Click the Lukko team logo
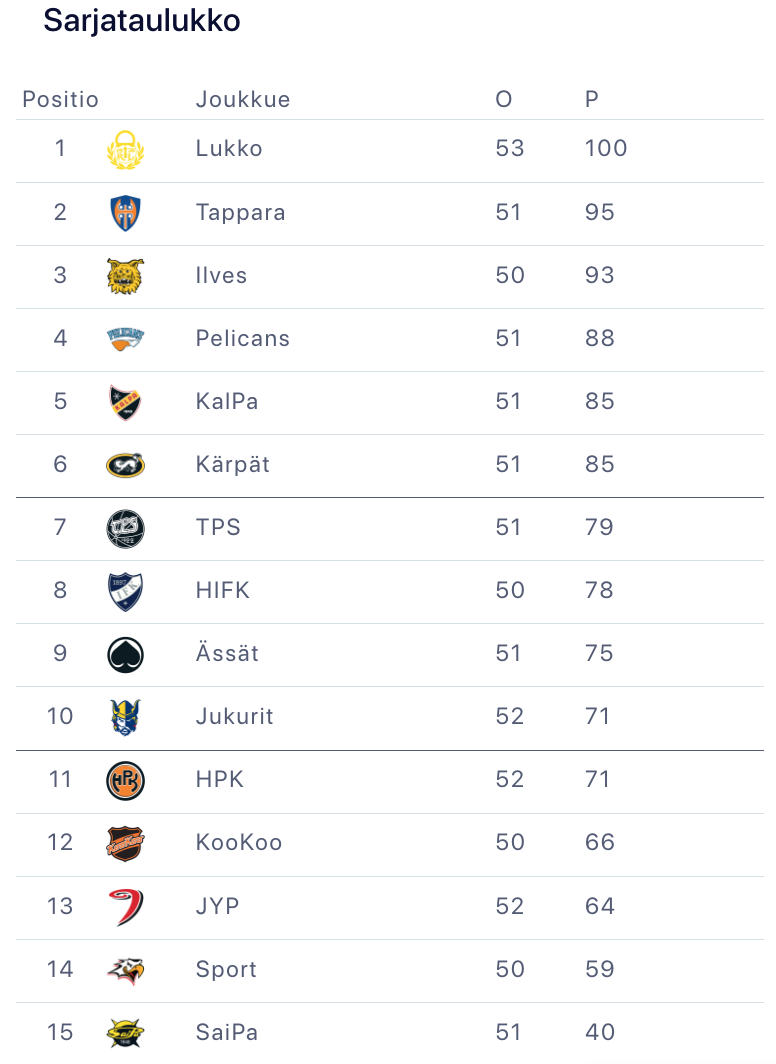776x1064 pixels. pyautogui.click(x=125, y=150)
